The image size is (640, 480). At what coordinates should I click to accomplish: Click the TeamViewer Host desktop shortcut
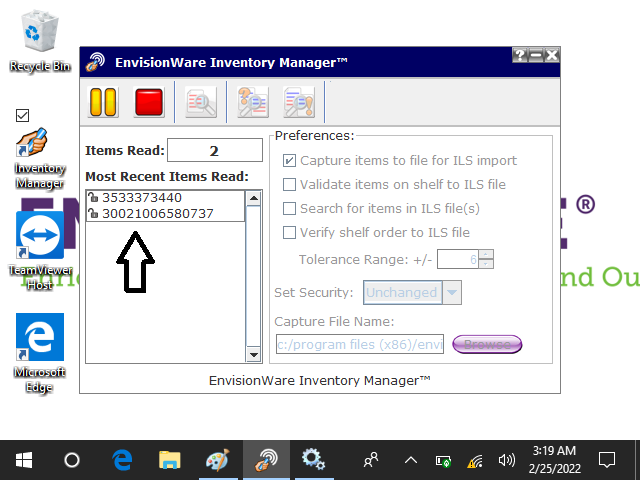click(40, 251)
